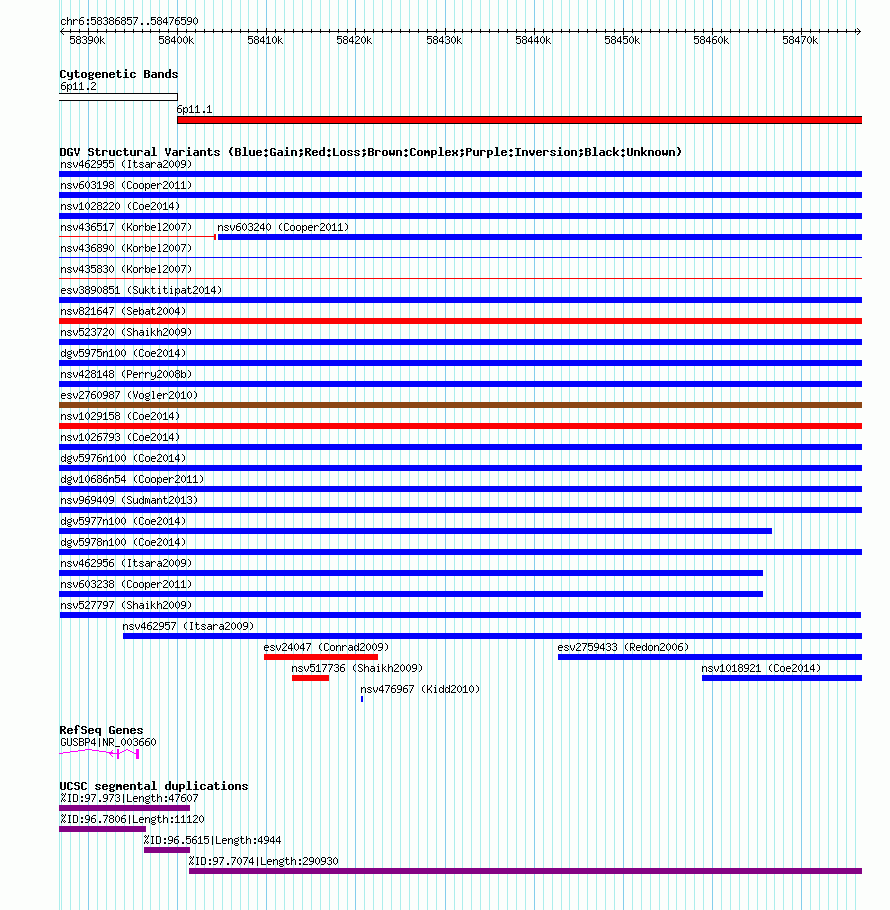Click the brown complex bar under esv2760987 (Vogler2010)

pos(461,405)
